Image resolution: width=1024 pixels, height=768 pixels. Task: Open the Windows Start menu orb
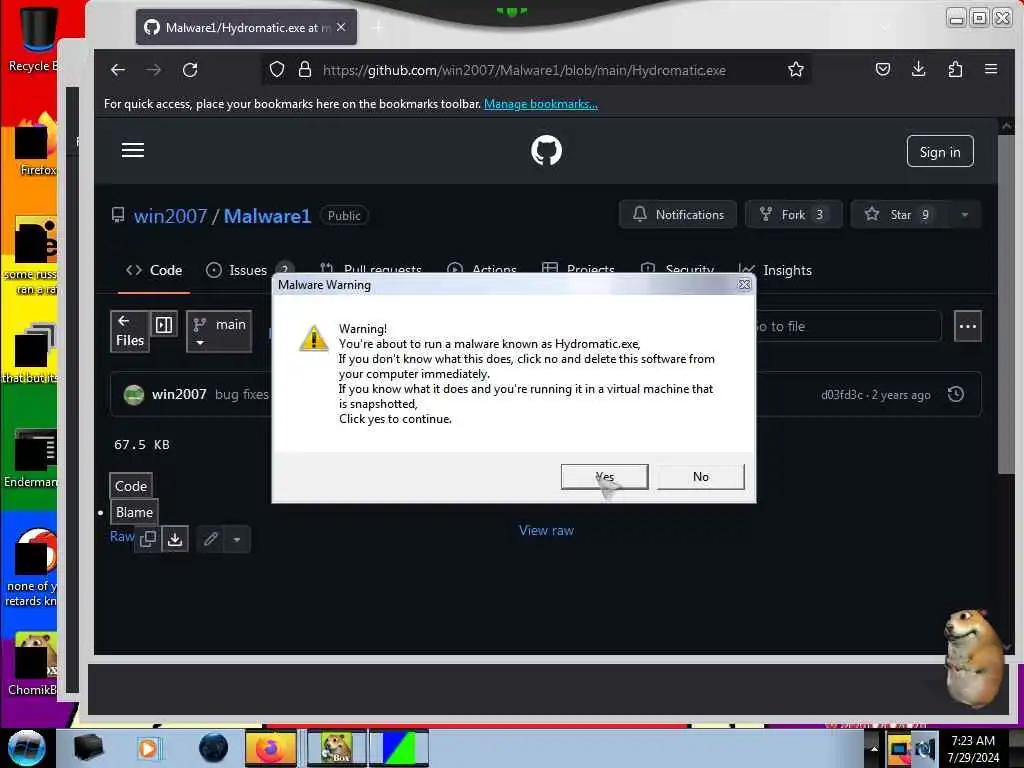click(27, 748)
